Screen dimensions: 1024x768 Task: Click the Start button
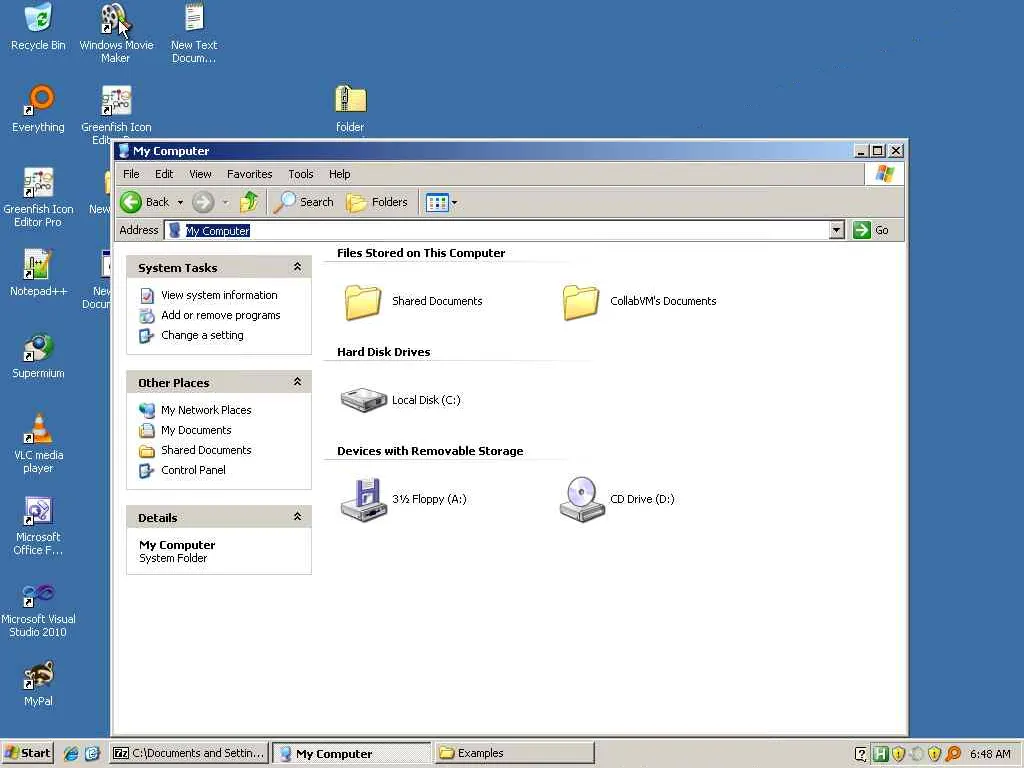click(27, 753)
